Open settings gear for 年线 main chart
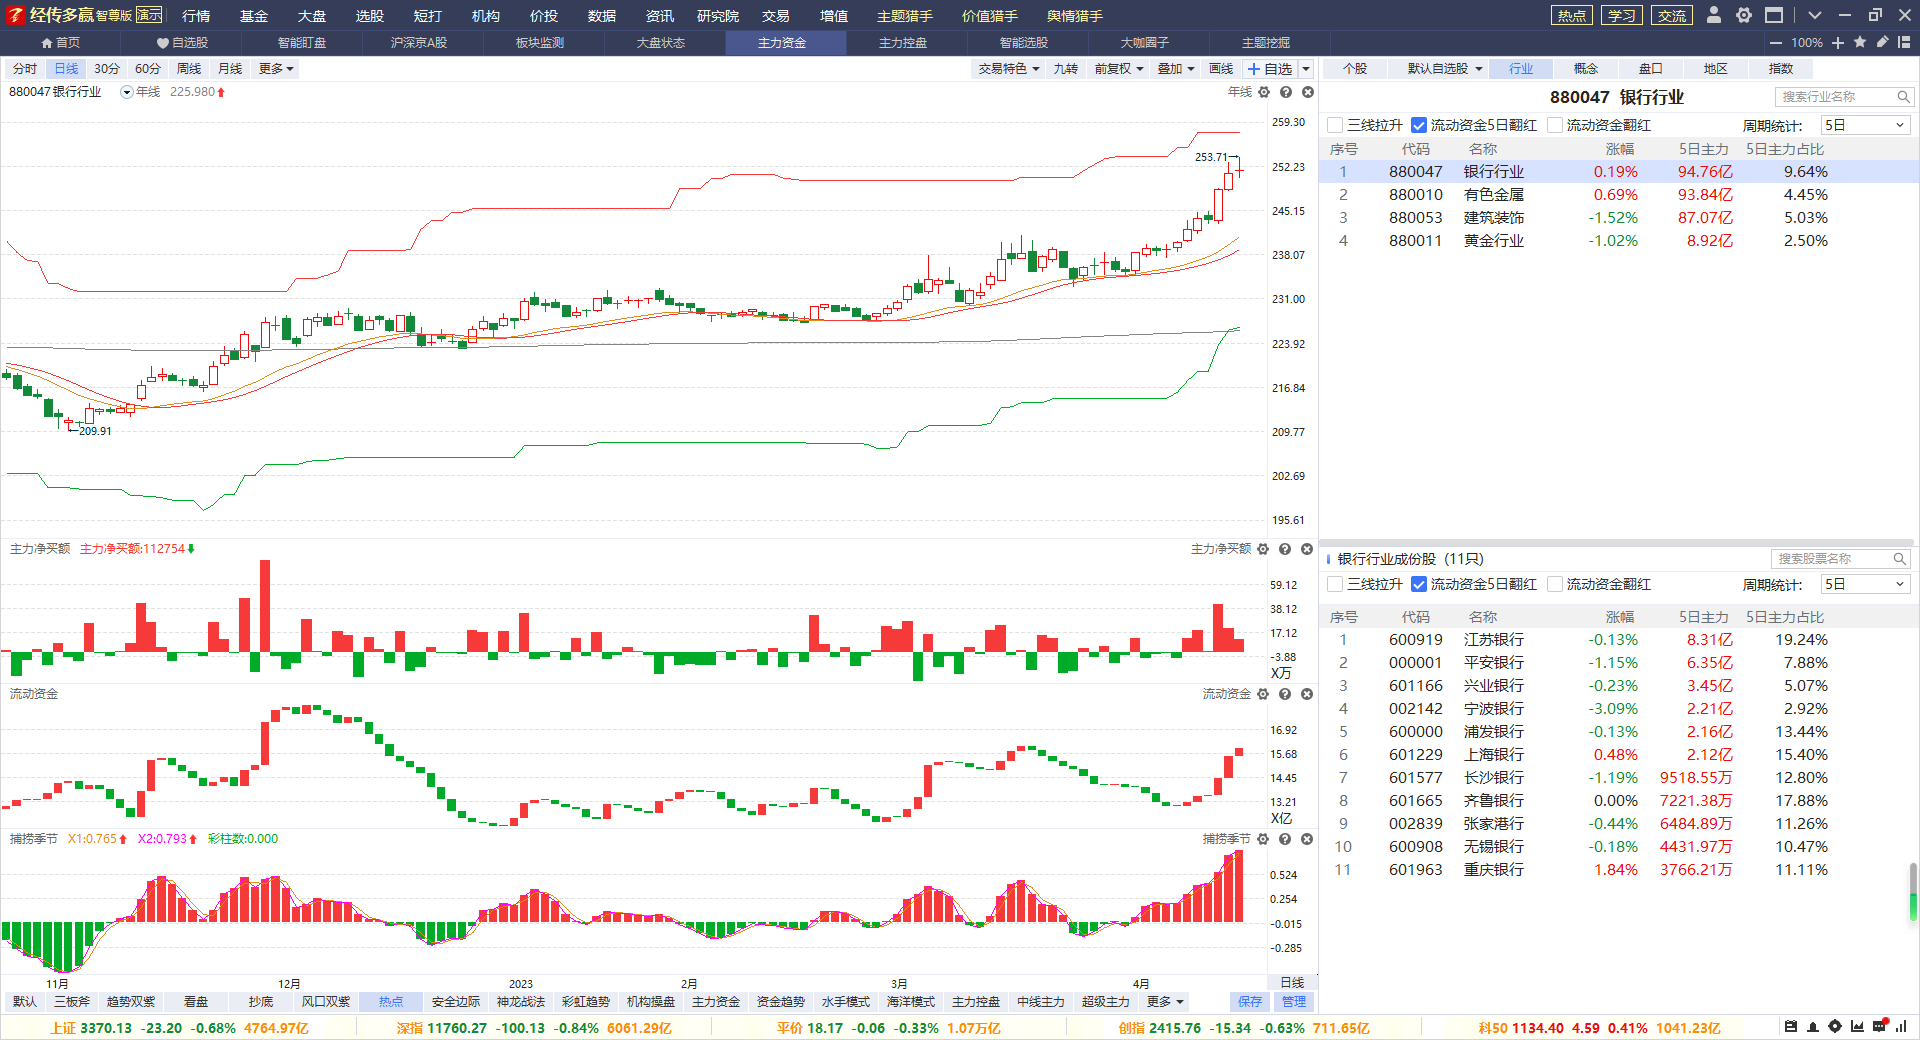The image size is (1920, 1040). (x=1264, y=92)
